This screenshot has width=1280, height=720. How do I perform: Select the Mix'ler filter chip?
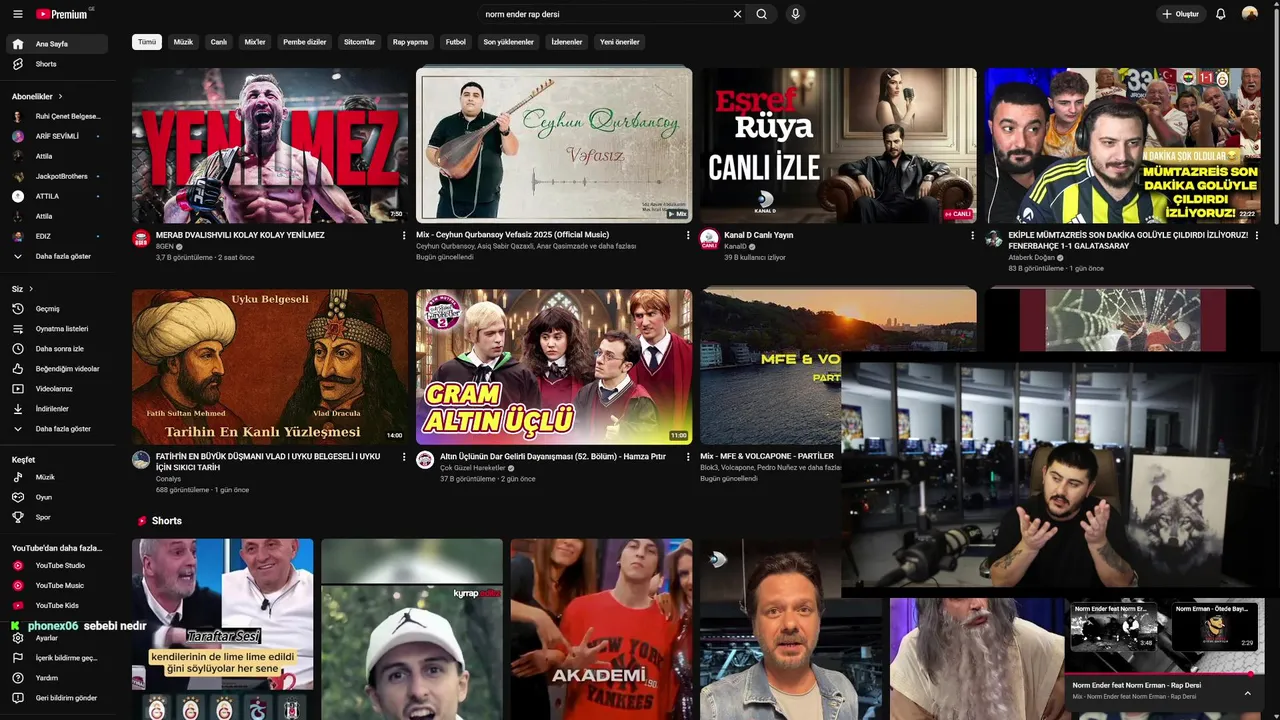pos(255,42)
